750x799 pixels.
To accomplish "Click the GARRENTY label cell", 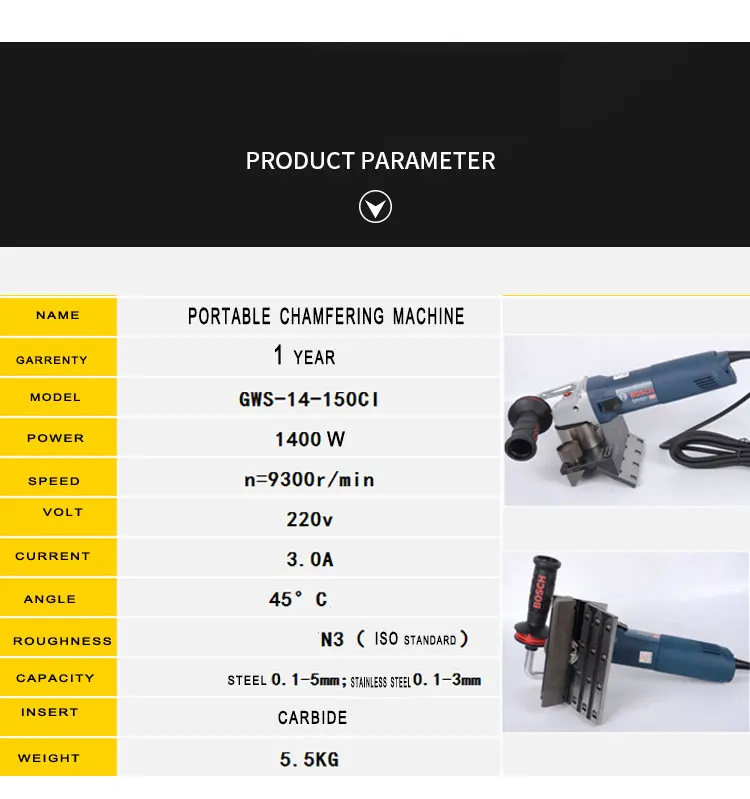I will [58, 358].
